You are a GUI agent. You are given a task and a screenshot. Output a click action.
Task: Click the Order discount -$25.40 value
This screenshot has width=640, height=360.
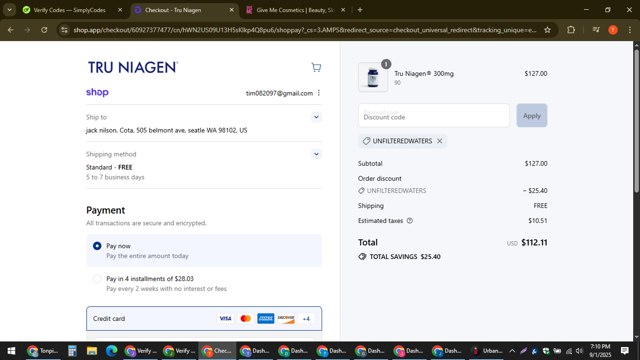pyautogui.click(x=535, y=191)
